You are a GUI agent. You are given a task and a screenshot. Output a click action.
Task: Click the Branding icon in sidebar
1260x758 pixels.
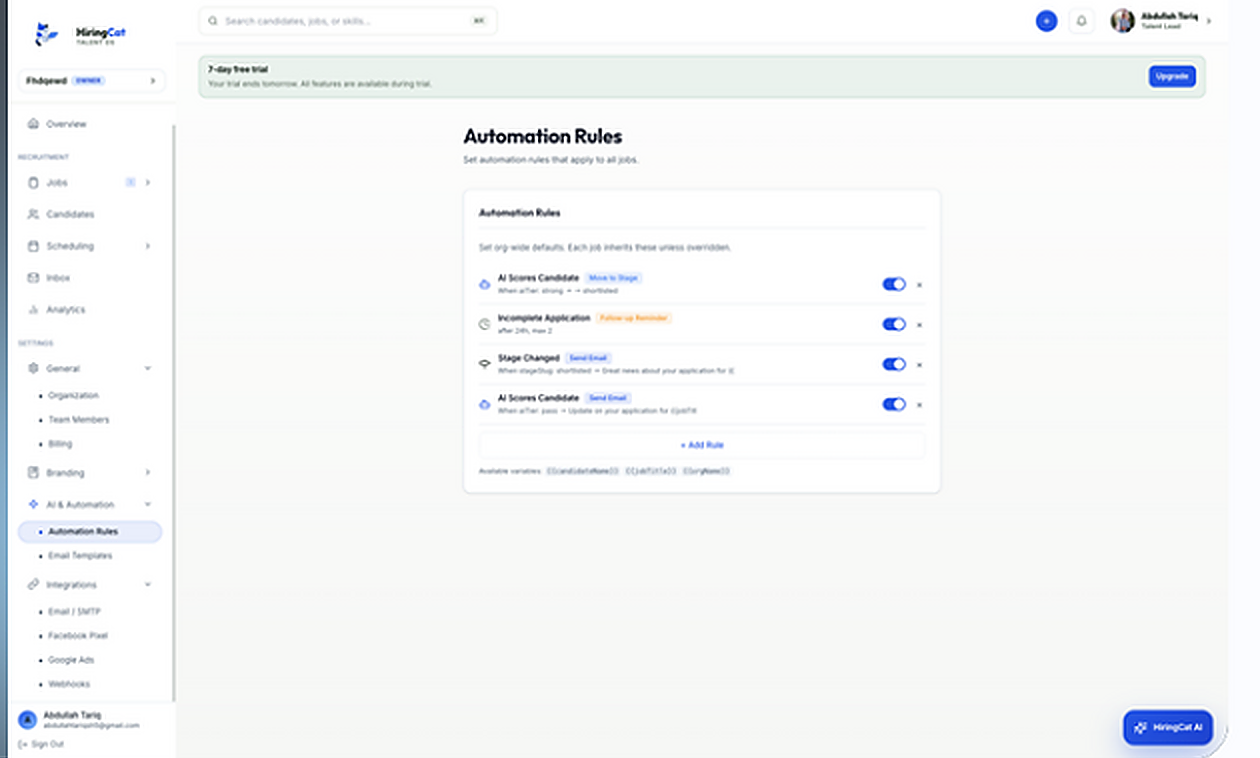[x=33, y=473]
